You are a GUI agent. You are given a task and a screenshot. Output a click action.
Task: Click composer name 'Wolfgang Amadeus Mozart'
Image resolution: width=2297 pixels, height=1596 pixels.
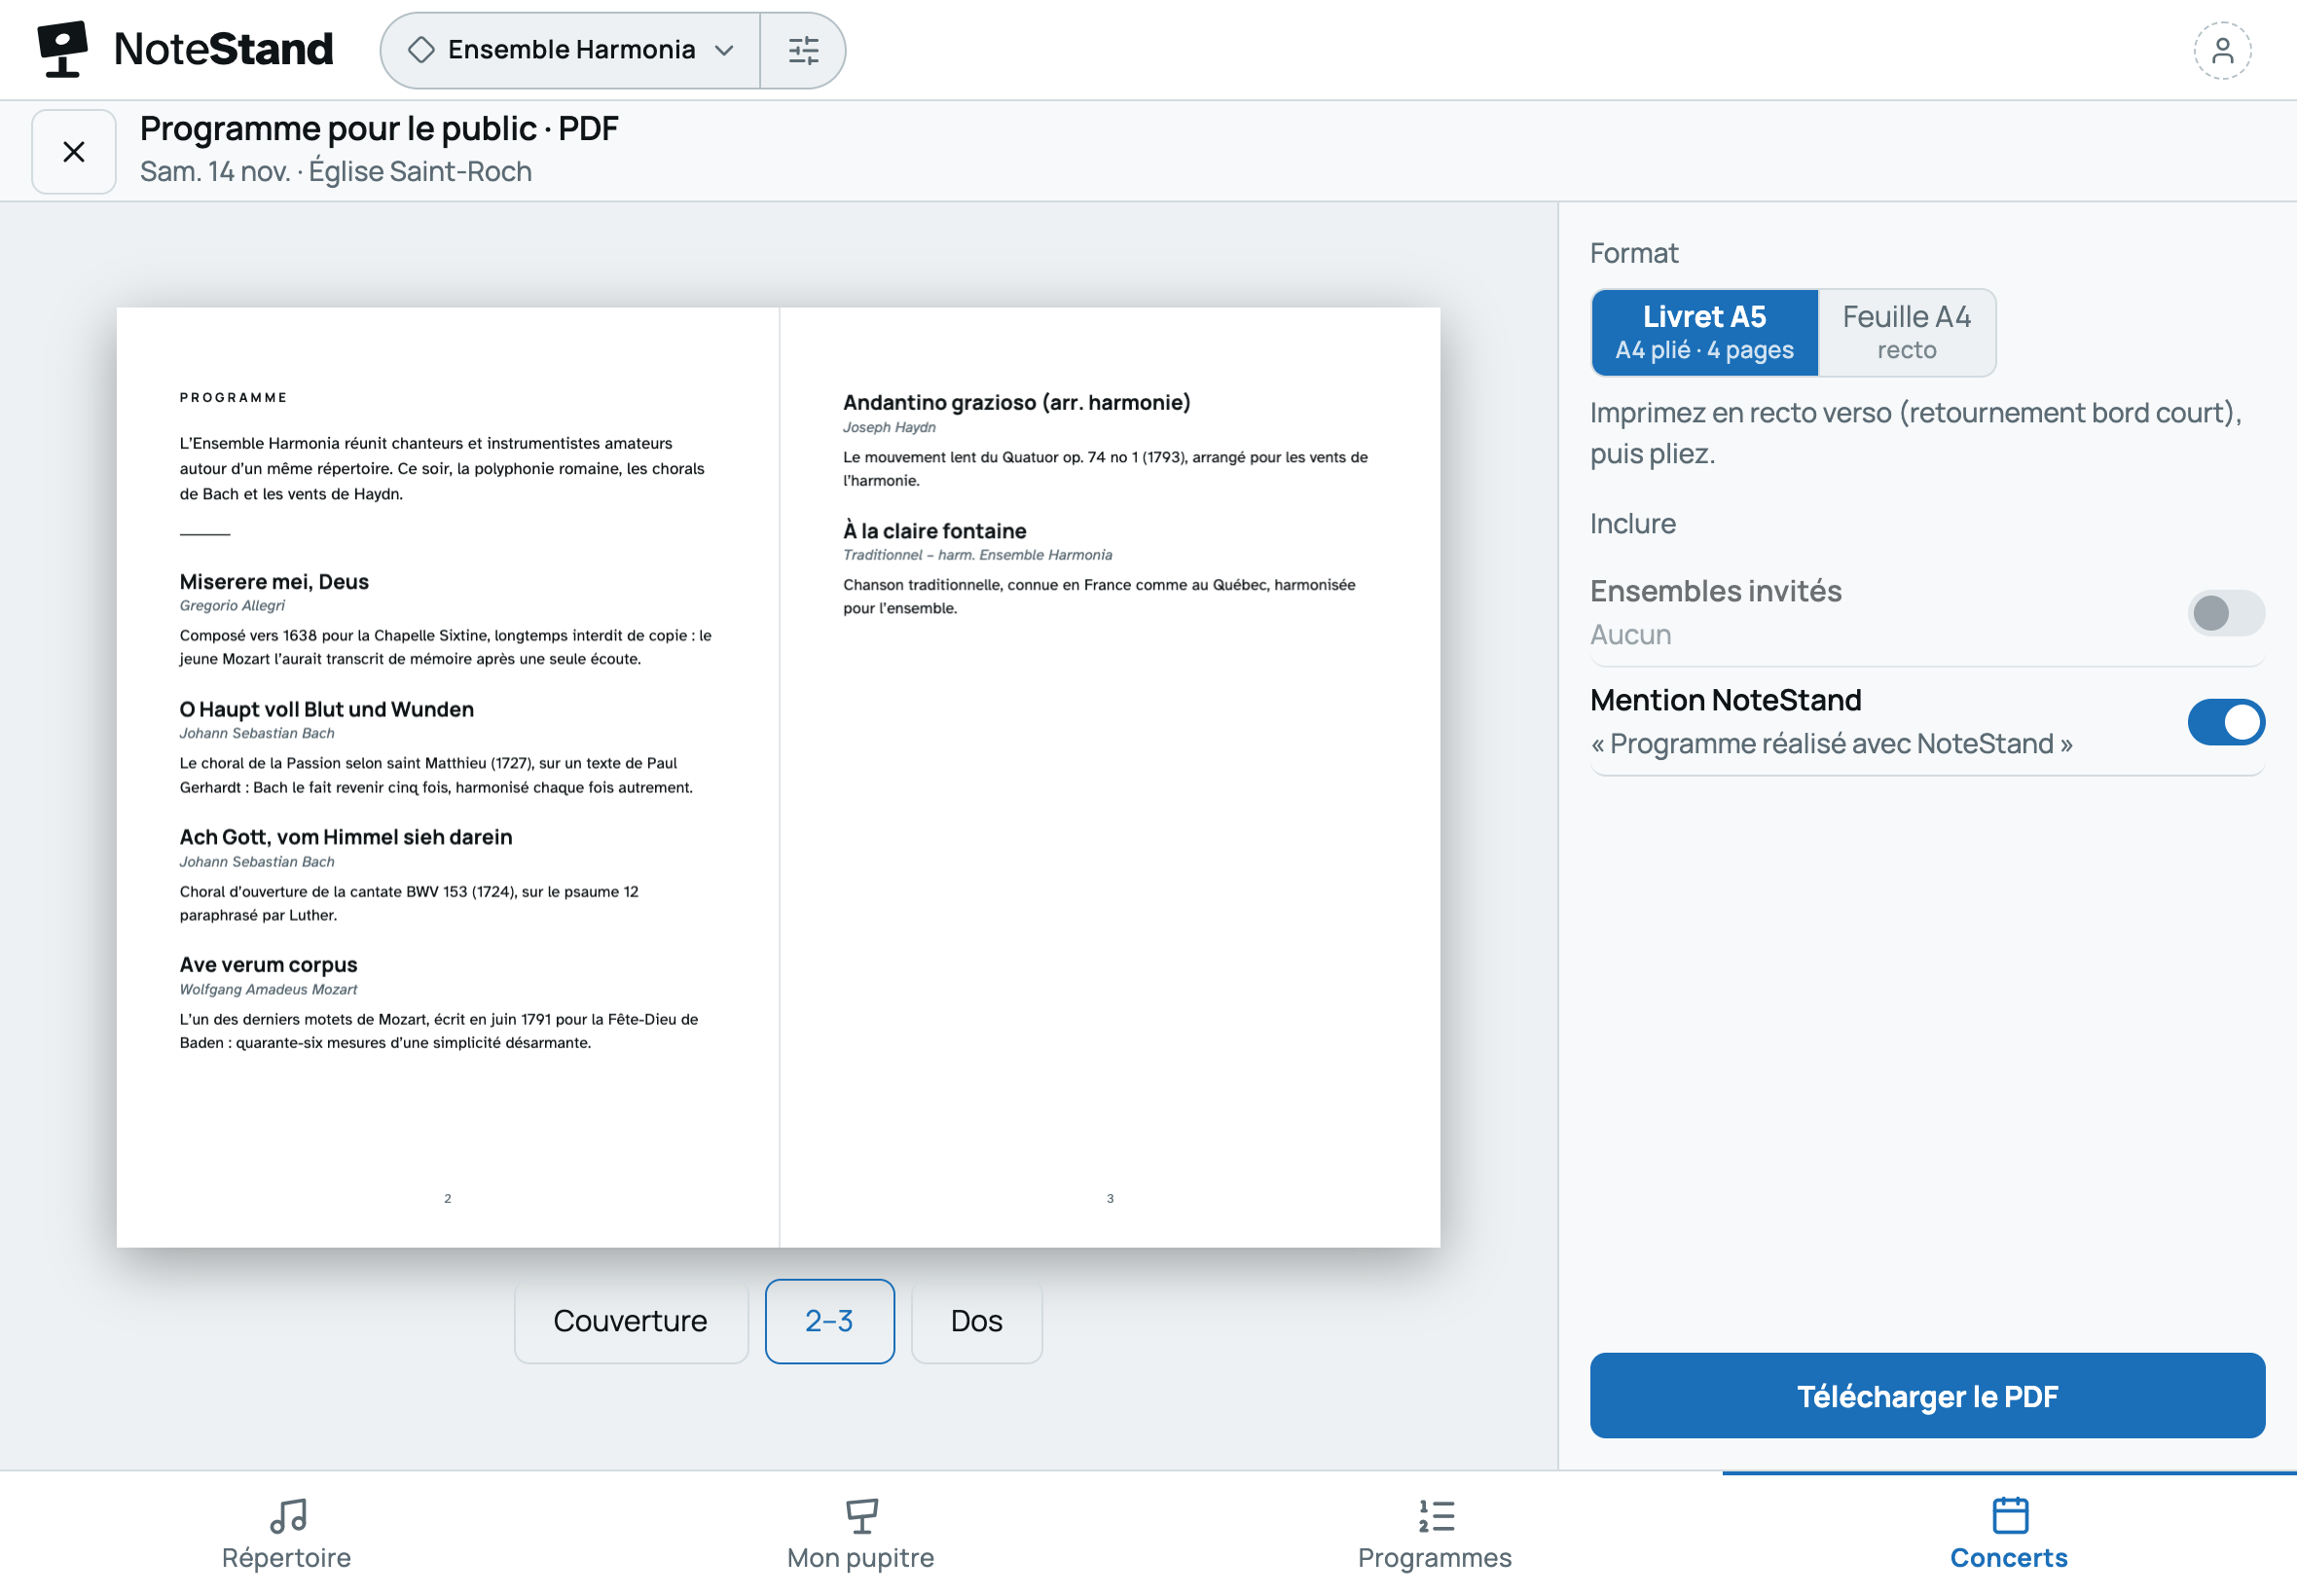[268, 990]
